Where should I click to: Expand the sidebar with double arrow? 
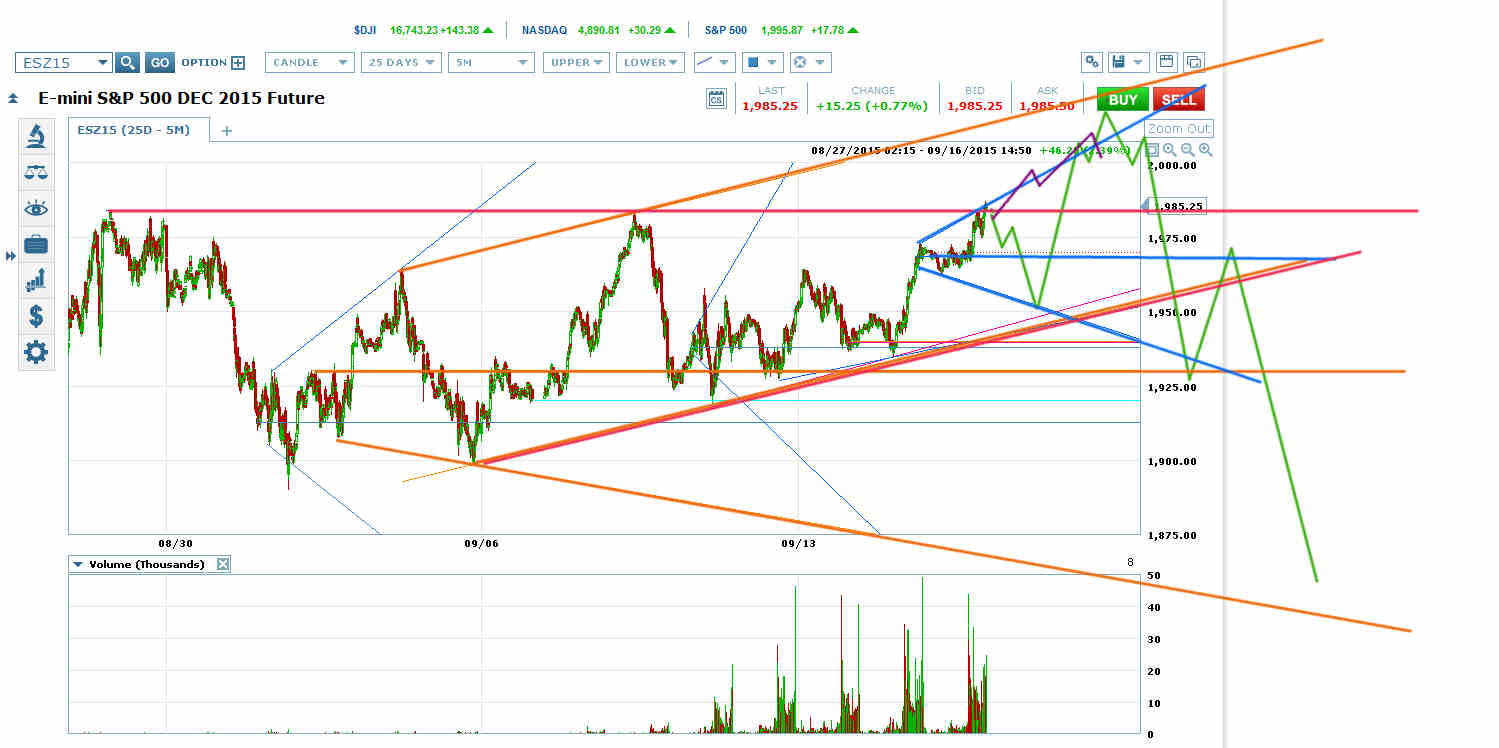[11, 256]
